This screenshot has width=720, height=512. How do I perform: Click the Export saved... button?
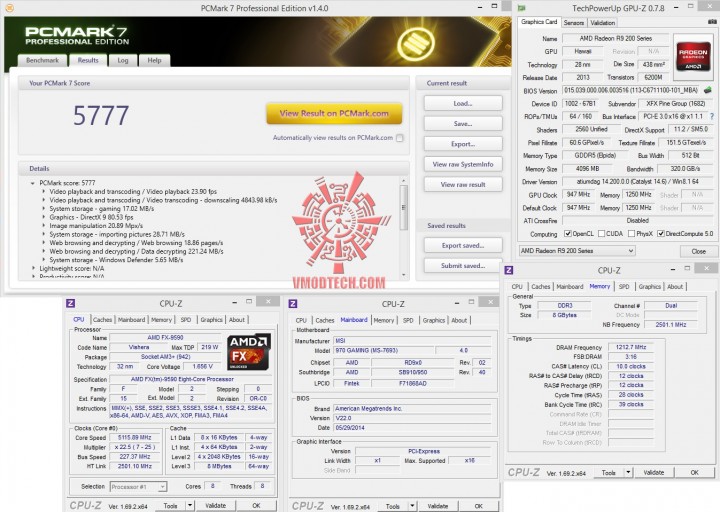463,245
